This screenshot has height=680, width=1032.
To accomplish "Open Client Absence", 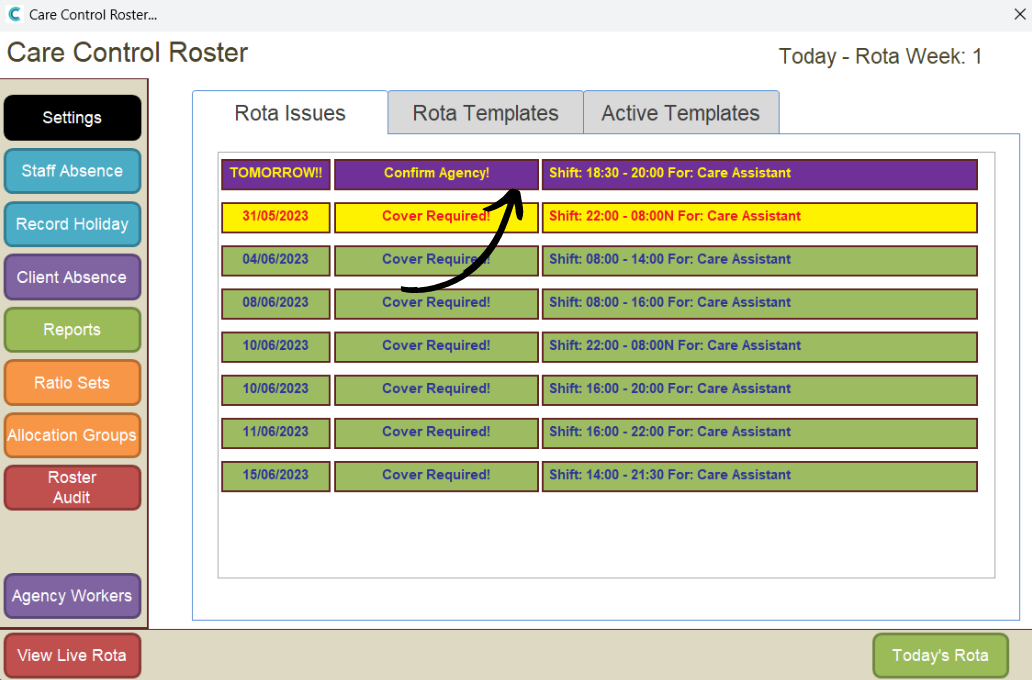I will [72, 277].
